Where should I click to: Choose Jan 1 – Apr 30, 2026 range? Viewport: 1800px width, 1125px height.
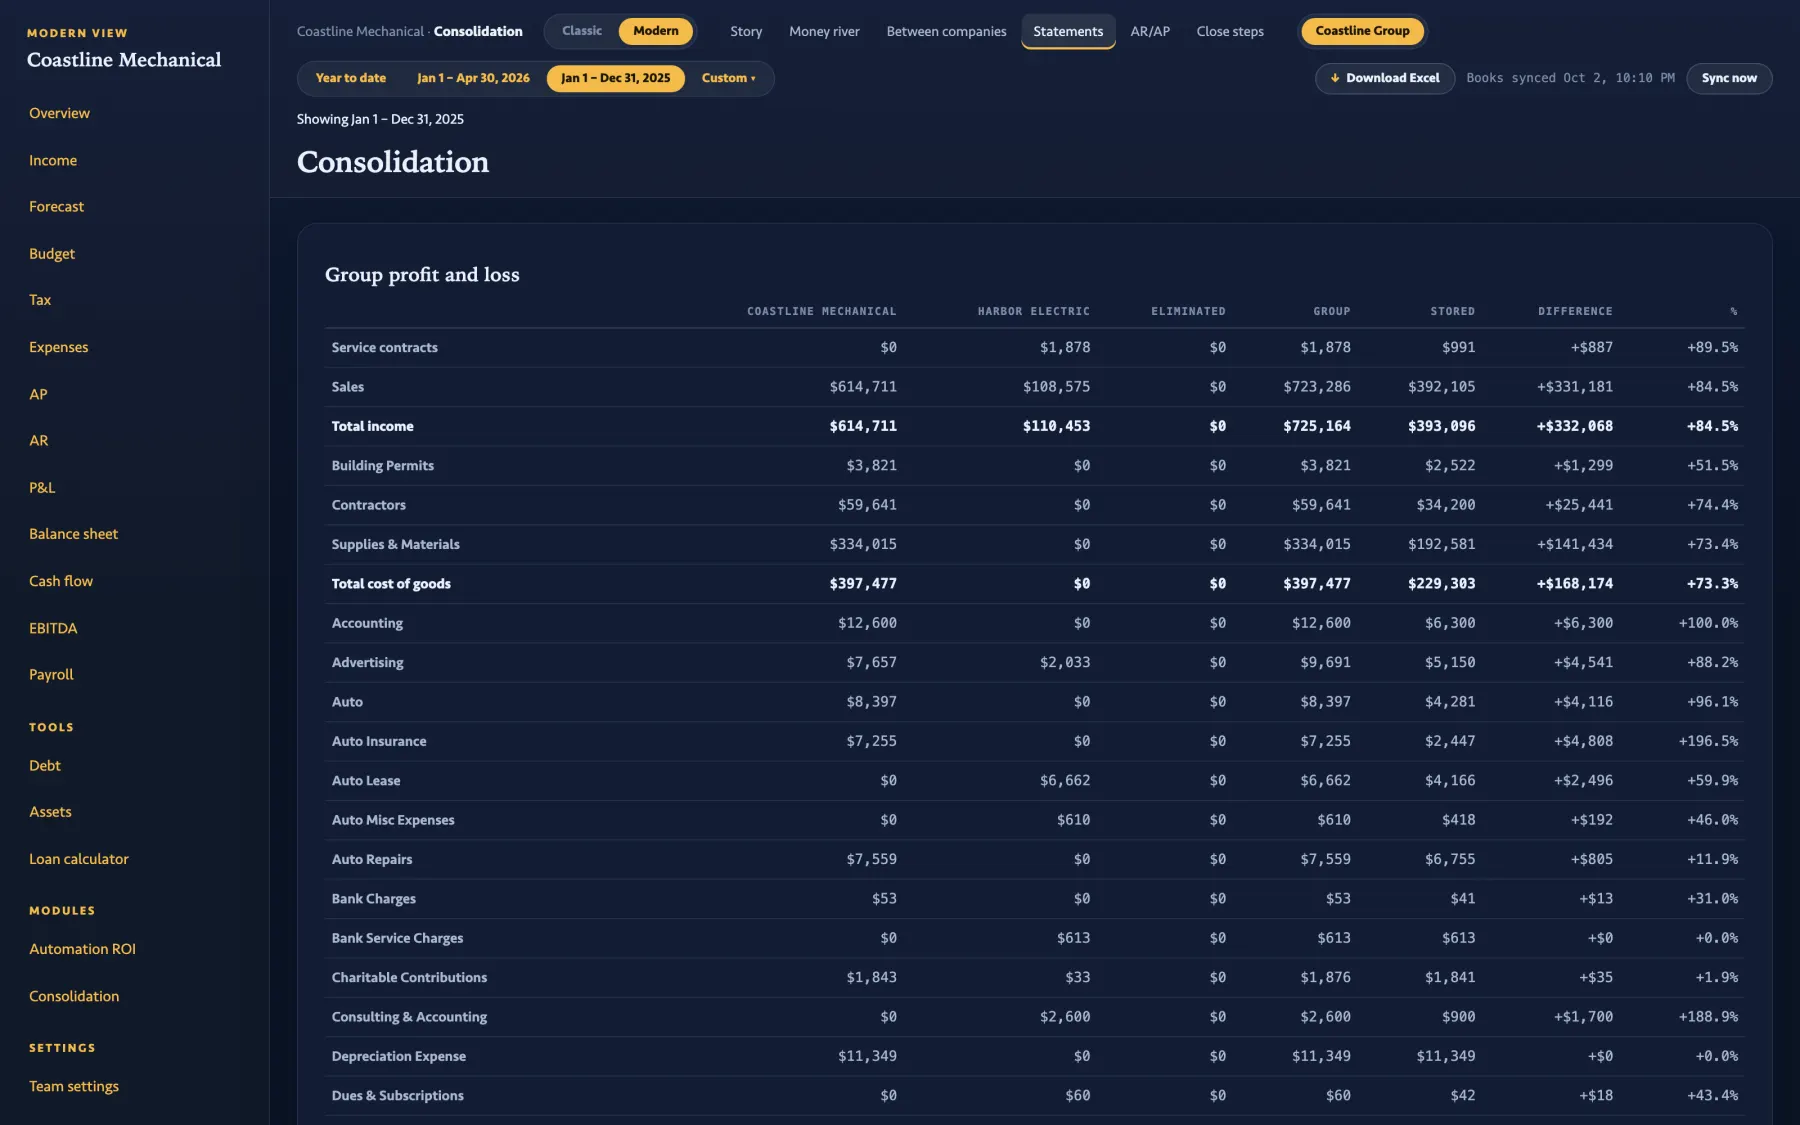tap(473, 78)
